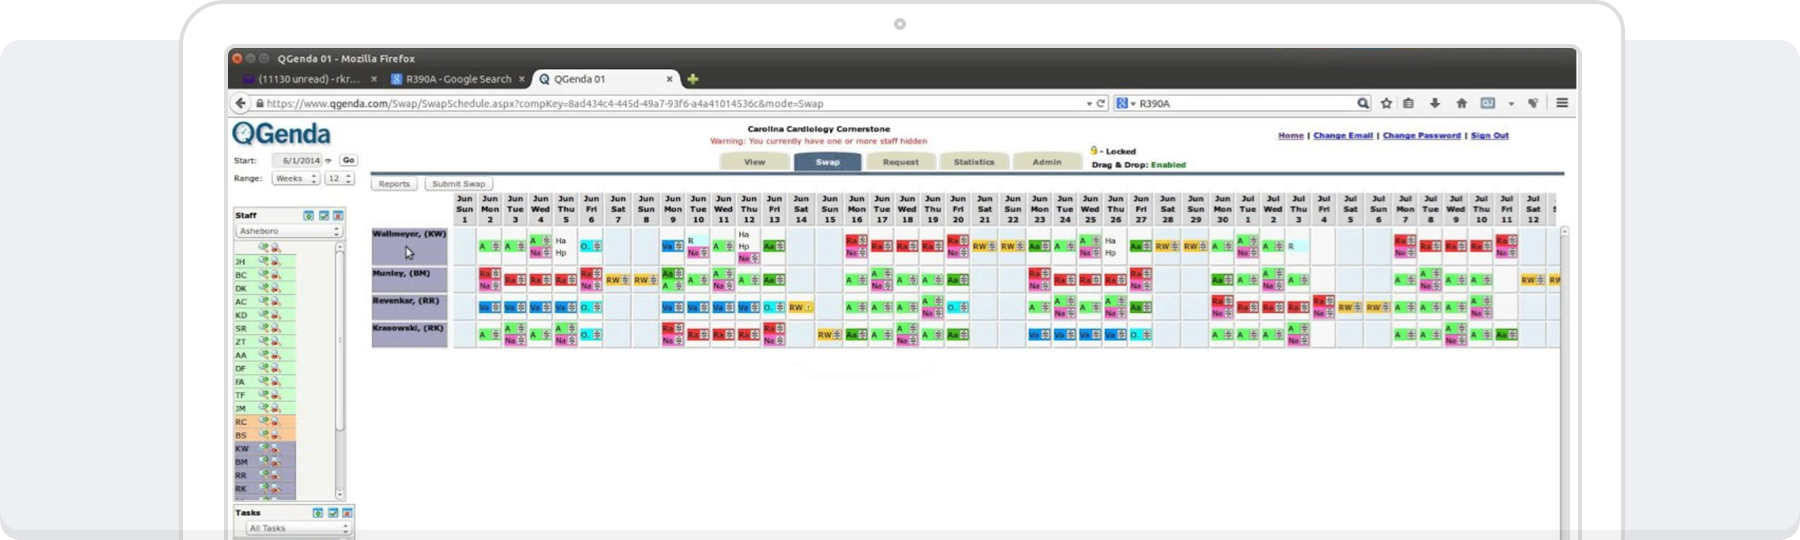Close the R390A Google Search tab

tap(521, 79)
